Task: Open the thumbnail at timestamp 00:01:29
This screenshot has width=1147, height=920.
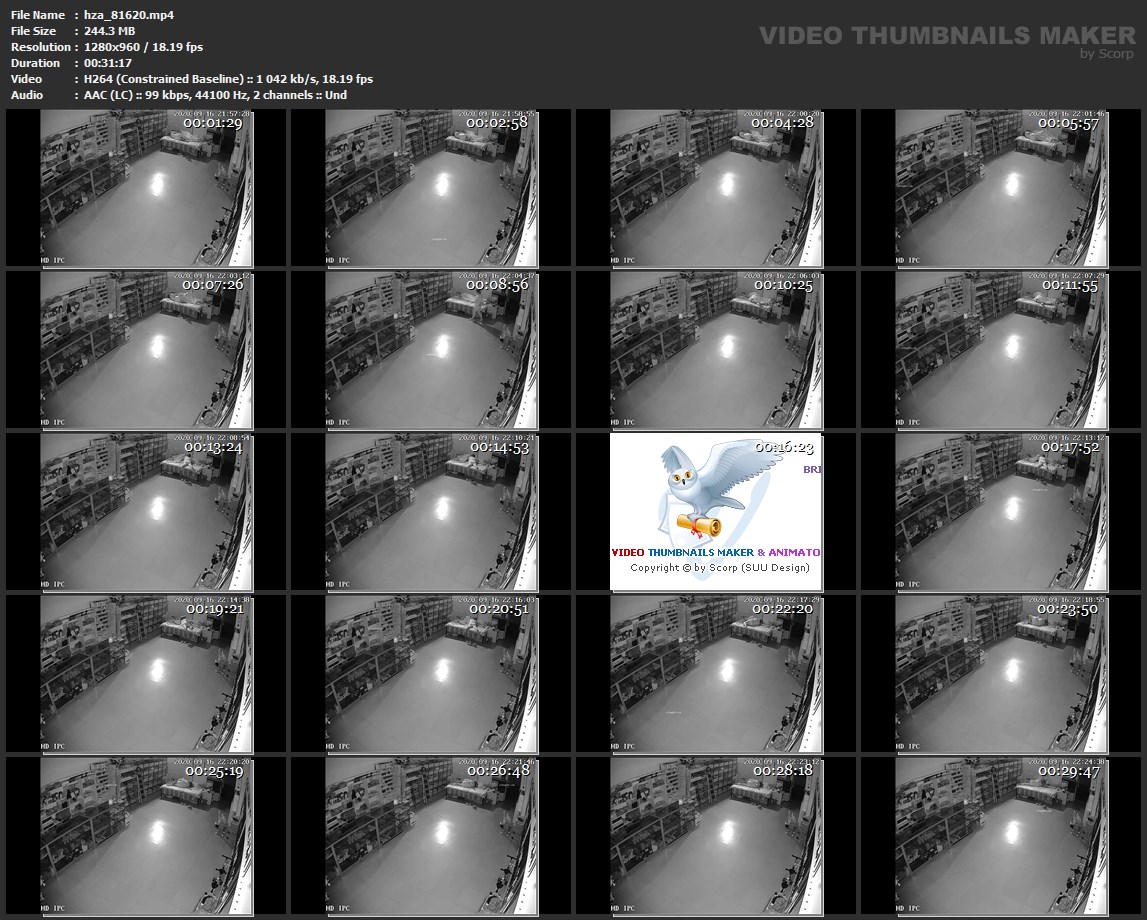Action: click(x=146, y=188)
